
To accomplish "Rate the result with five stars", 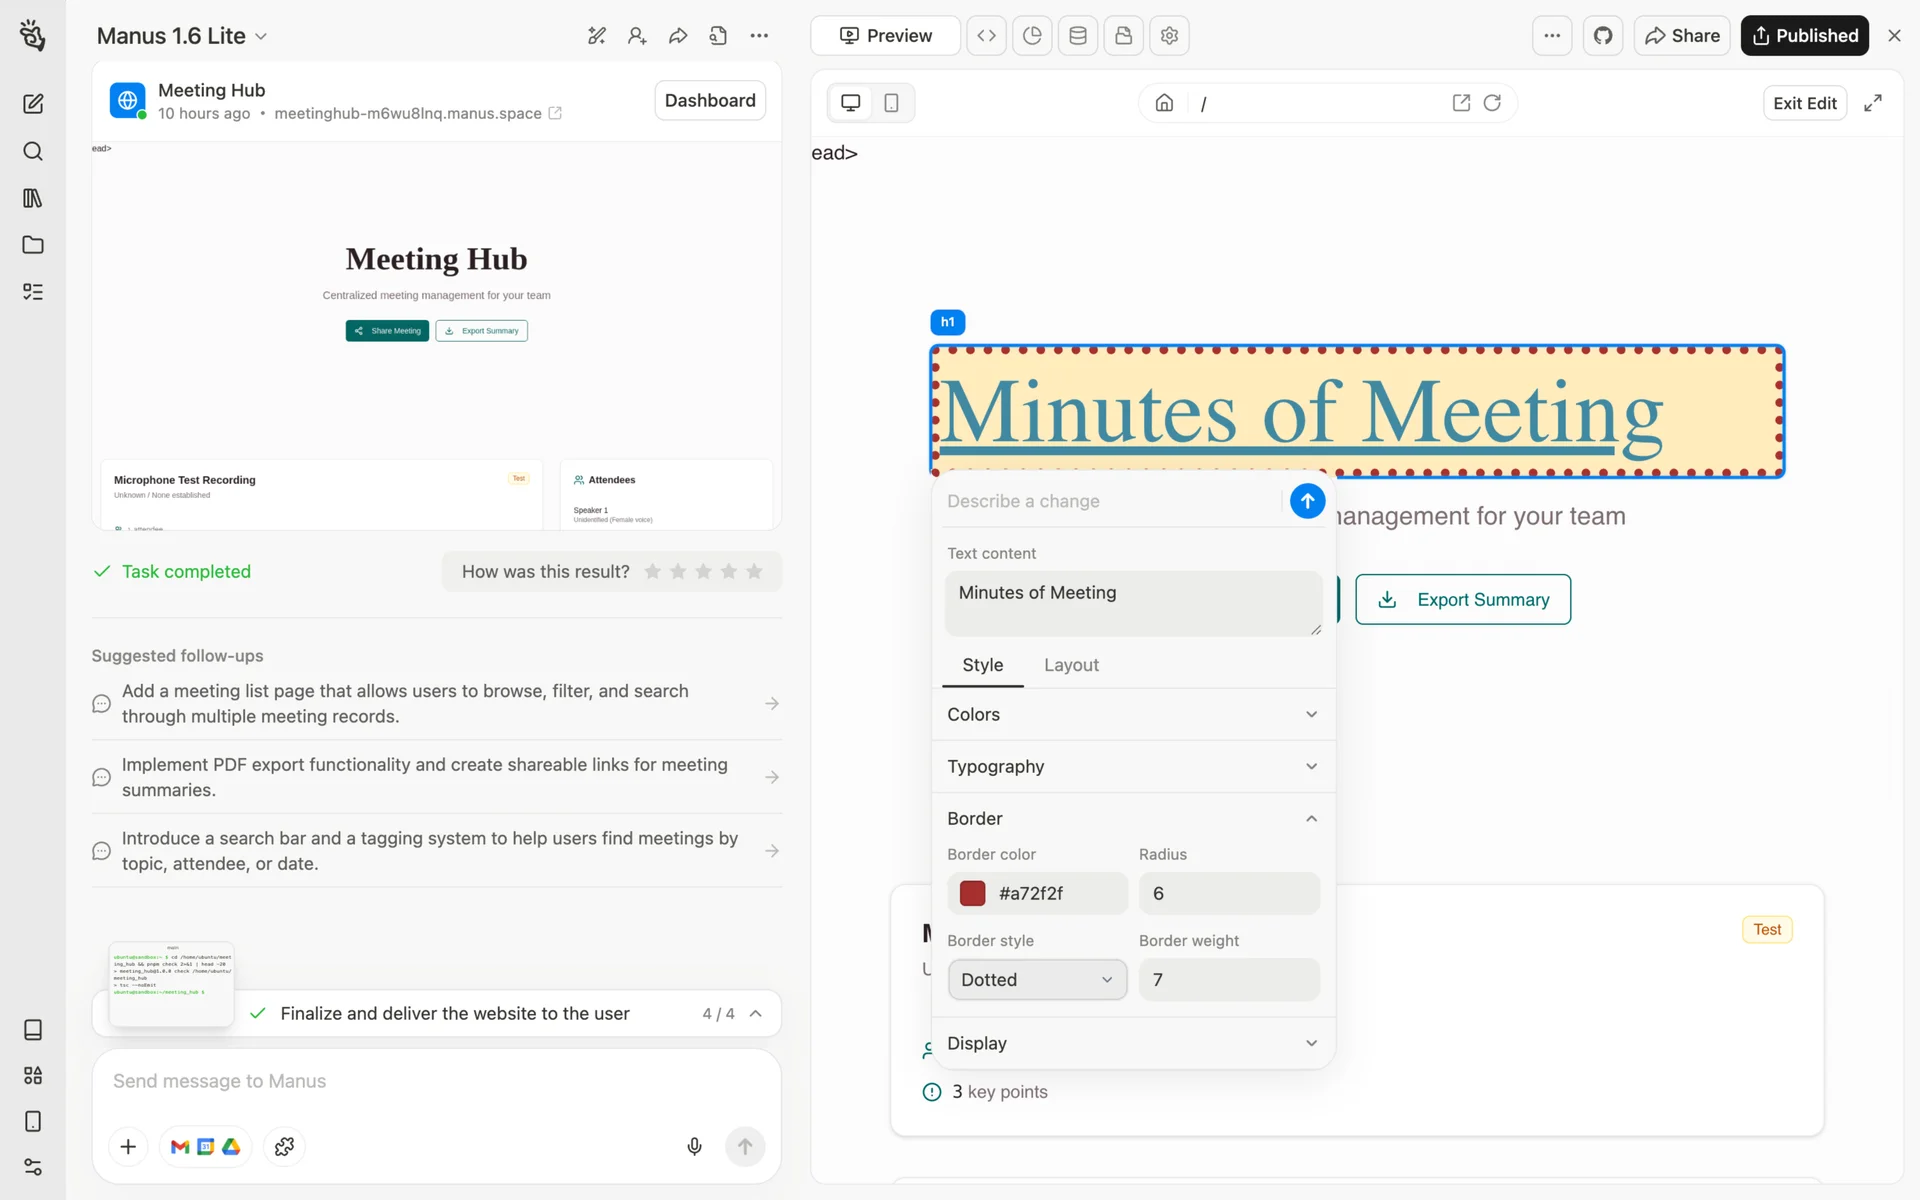I will coord(754,571).
